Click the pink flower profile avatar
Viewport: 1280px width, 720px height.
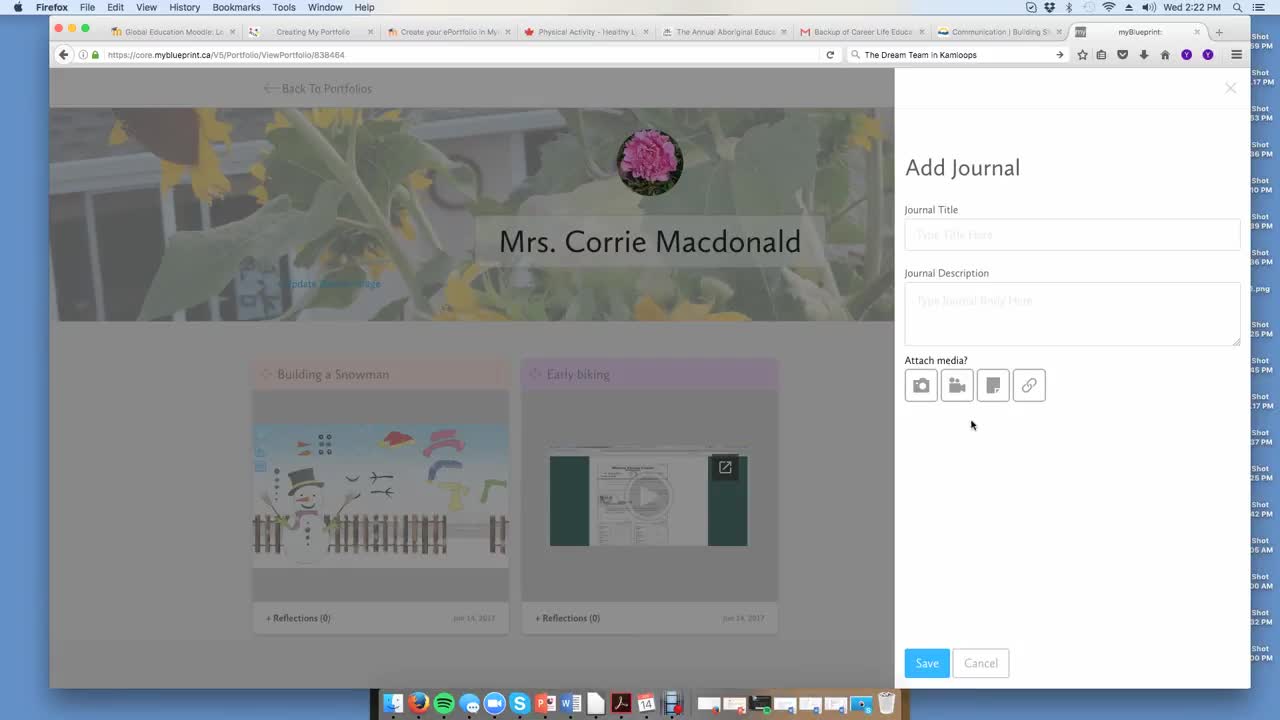pyautogui.click(x=650, y=161)
